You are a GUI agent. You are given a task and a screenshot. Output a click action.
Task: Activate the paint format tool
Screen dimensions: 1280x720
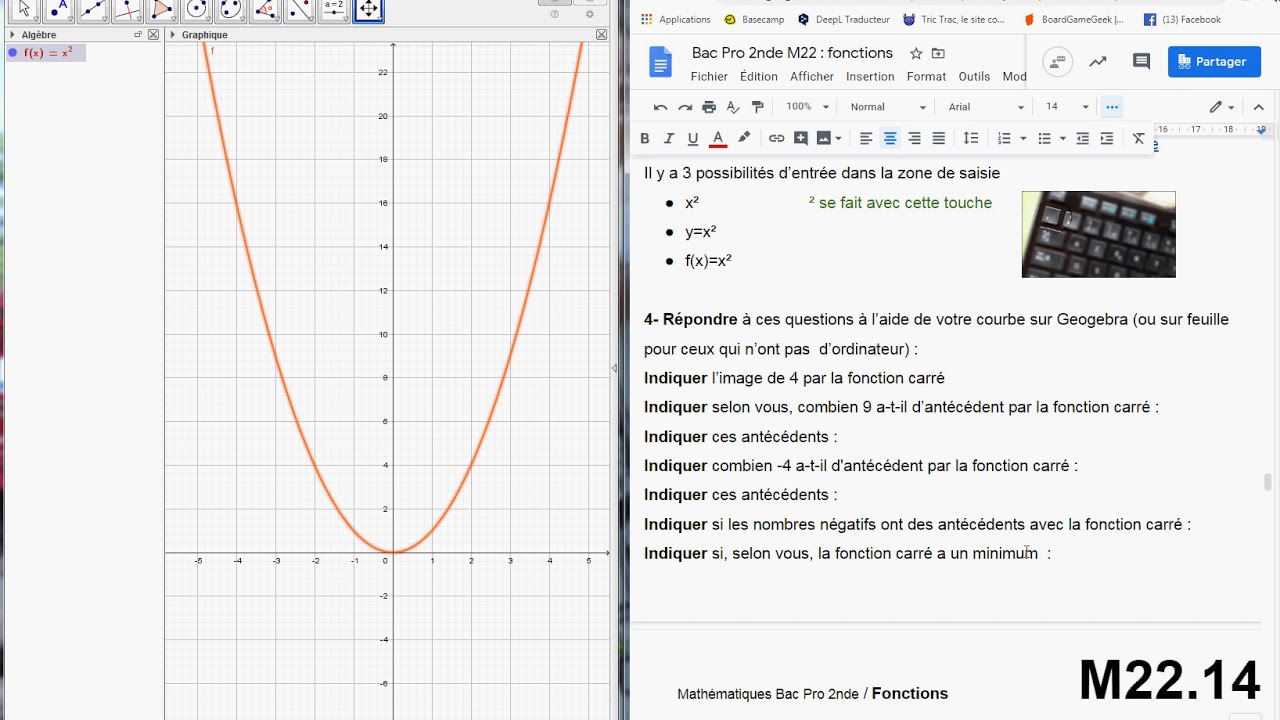757,107
